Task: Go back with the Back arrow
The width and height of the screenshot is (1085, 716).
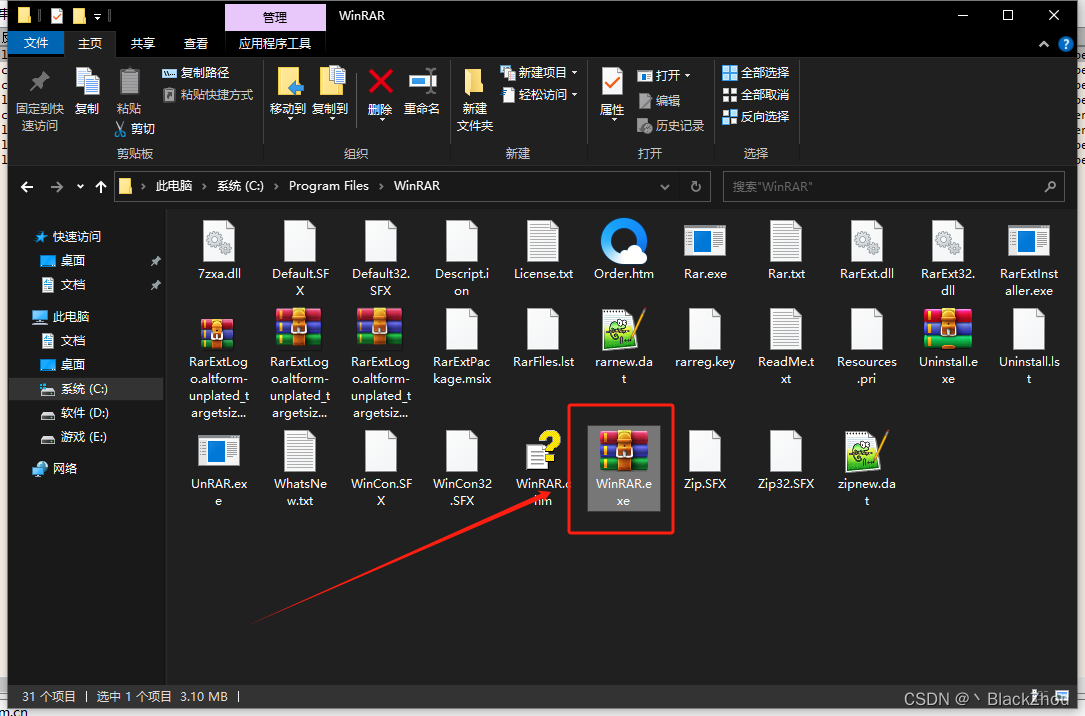Action: (x=27, y=187)
